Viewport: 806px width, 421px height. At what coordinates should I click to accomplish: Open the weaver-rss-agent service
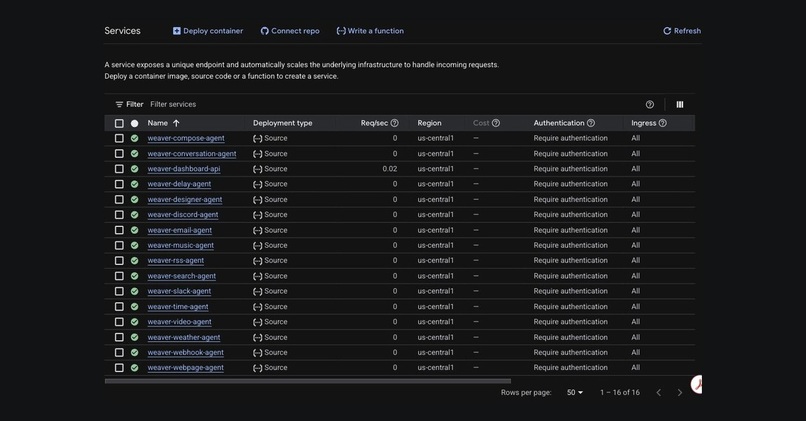point(175,261)
